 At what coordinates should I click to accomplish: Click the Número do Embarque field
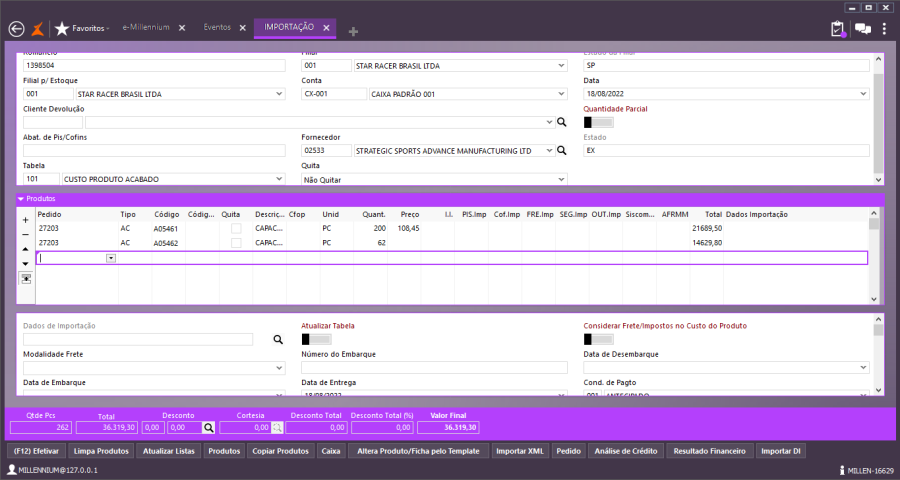click(435, 367)
